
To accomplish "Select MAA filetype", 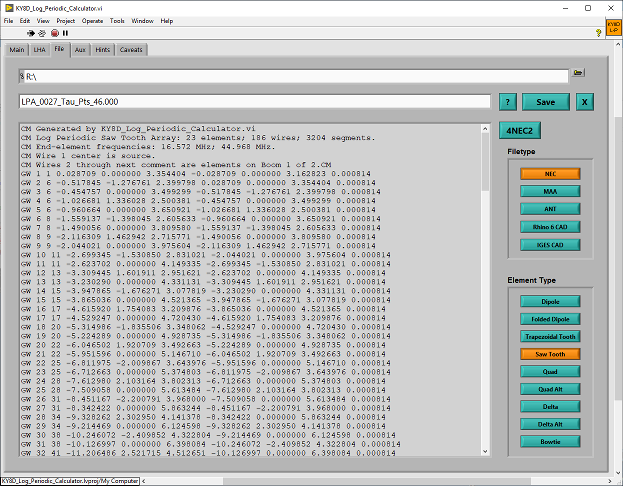I will coord(550,192).
